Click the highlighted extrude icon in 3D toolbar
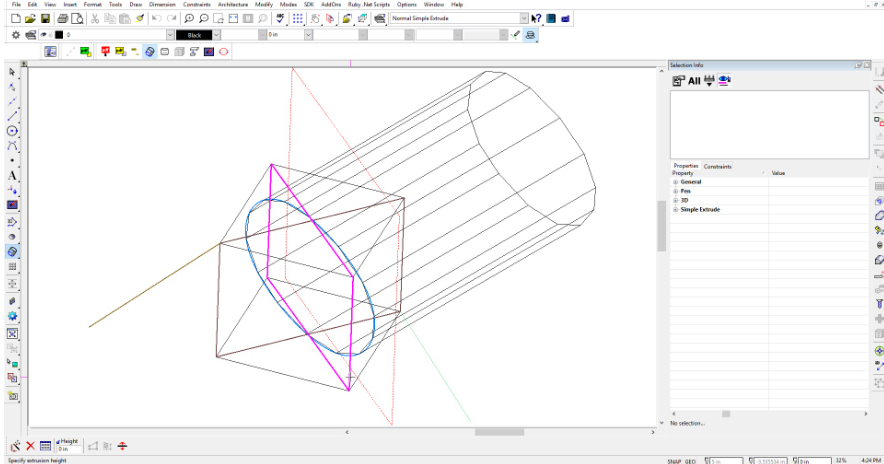Viewport: 884px width, 464px height. tap(150, 52)
